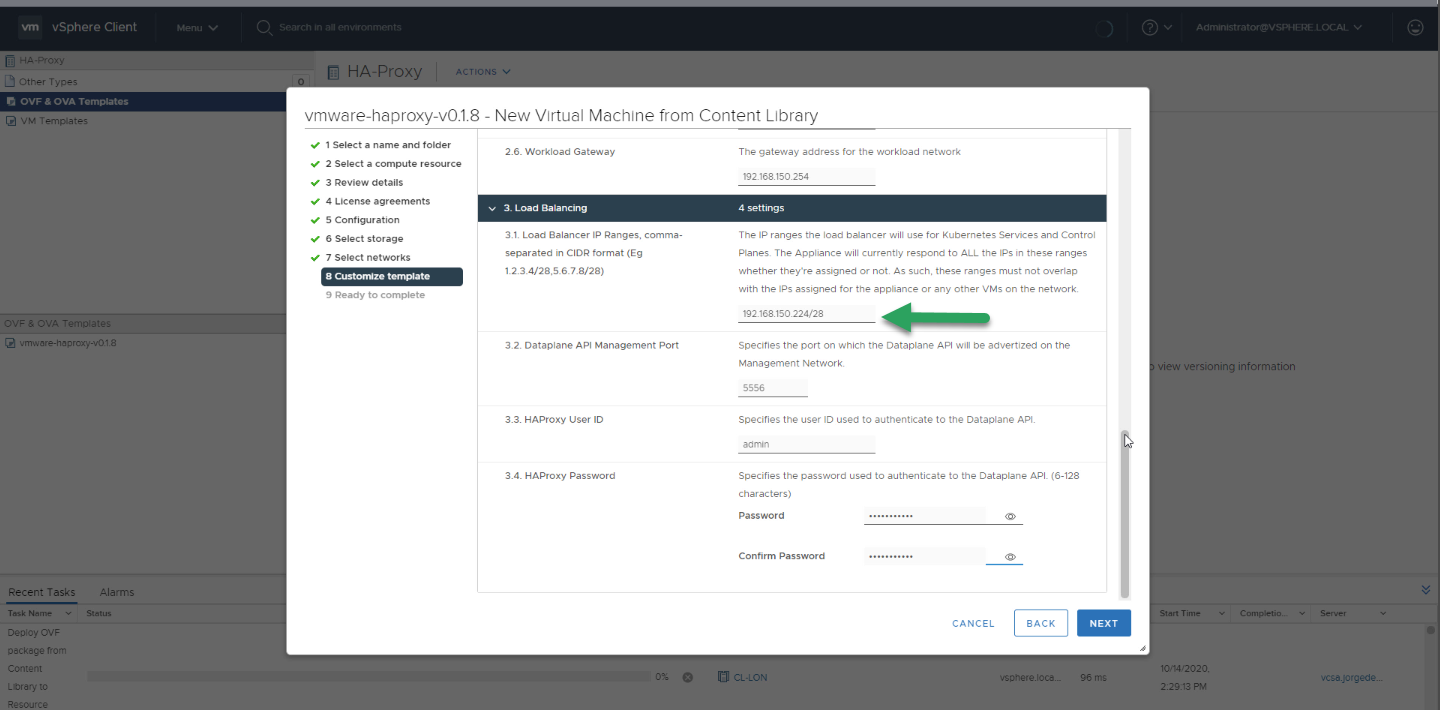This screenshot has width=1440, height=710.
Task: Go to step 3 Review details
Action: [x=364, y=183]
